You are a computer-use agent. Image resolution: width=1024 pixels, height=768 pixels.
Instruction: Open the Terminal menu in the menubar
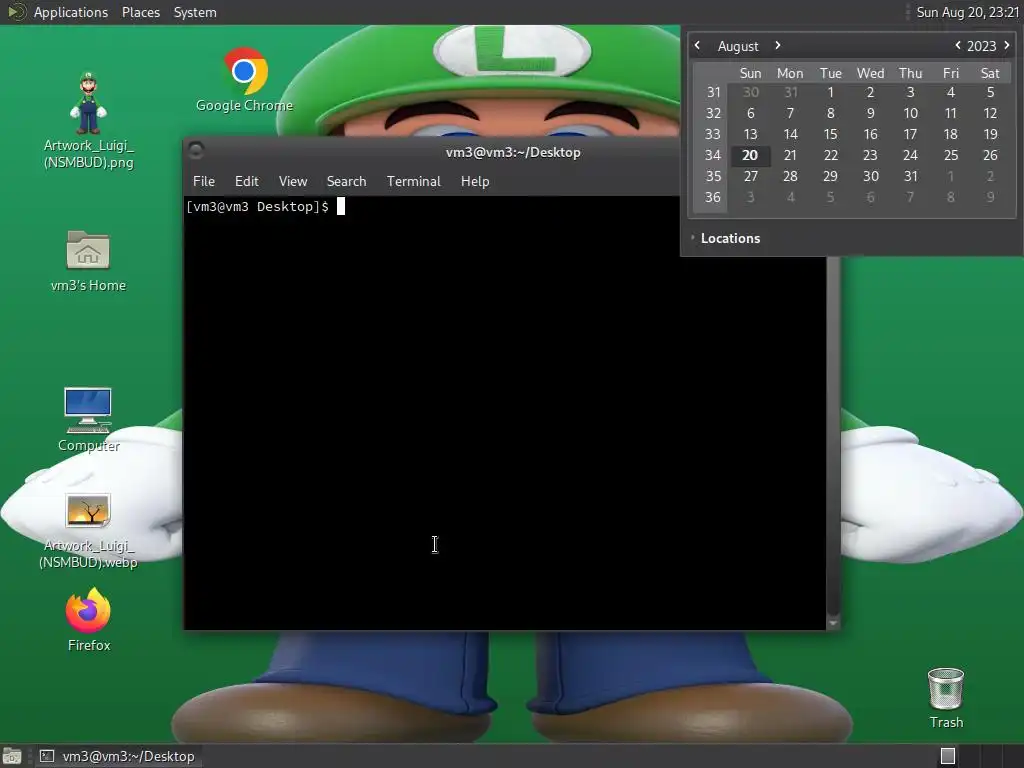click(x=413, y=182)
